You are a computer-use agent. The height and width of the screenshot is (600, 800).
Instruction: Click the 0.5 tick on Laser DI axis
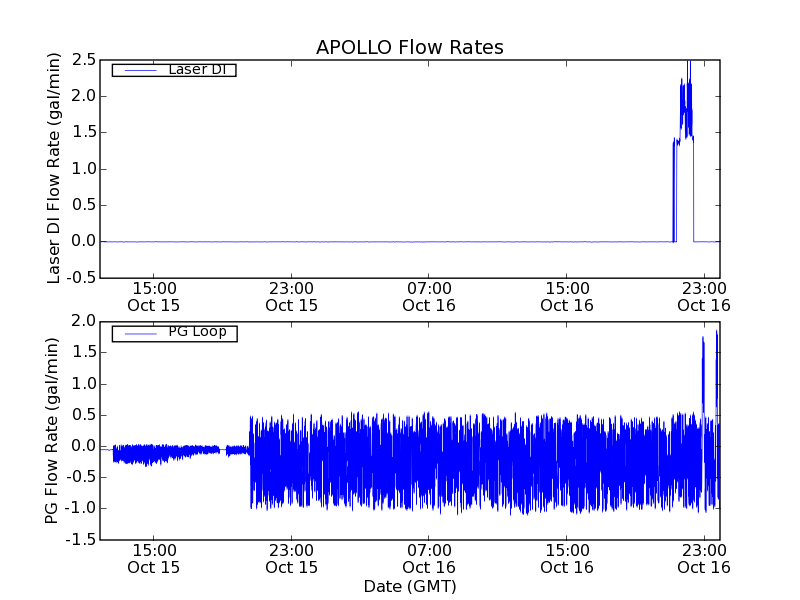(84, 205)
